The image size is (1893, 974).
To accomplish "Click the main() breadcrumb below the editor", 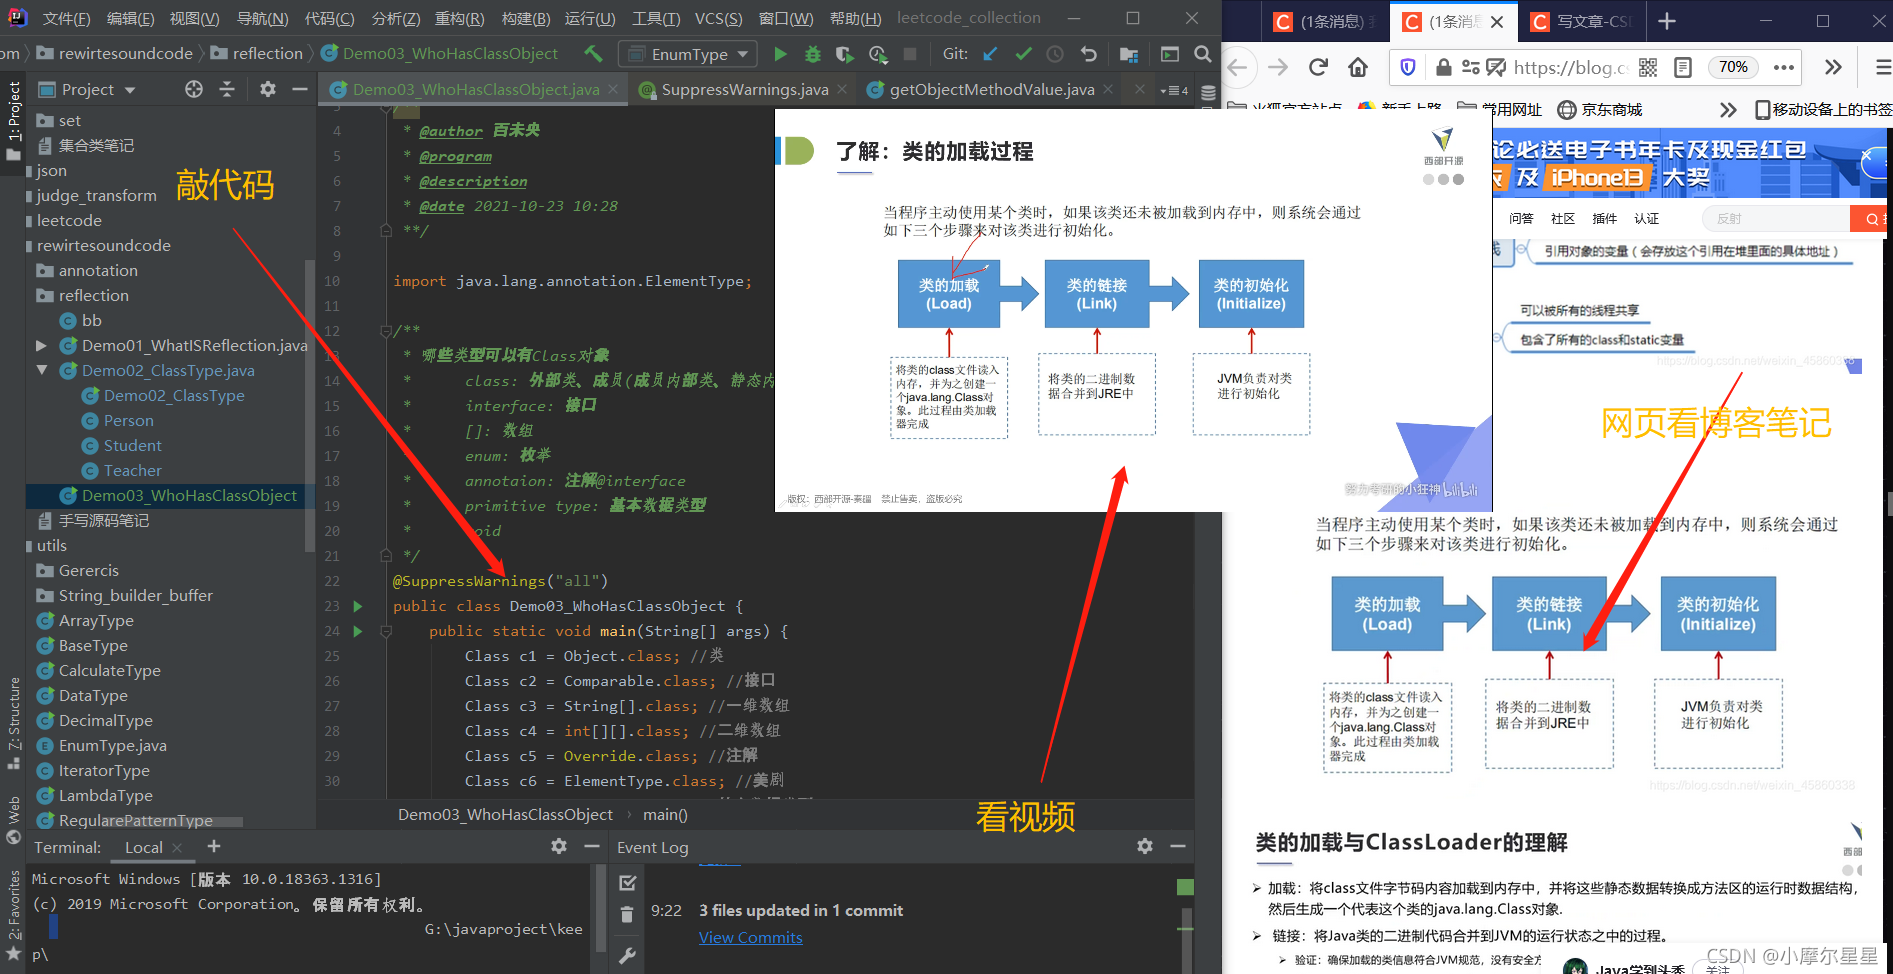I will 665,814.
